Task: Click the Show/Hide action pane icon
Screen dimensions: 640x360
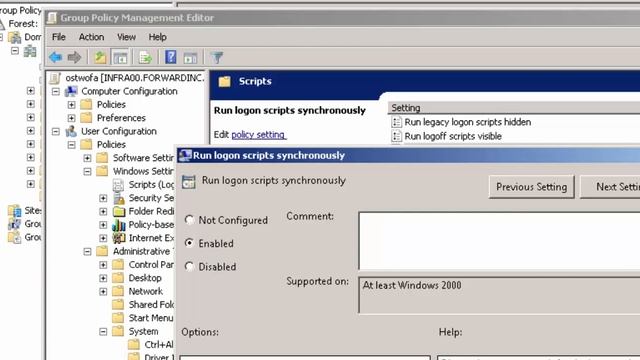Action: (190, 58)
